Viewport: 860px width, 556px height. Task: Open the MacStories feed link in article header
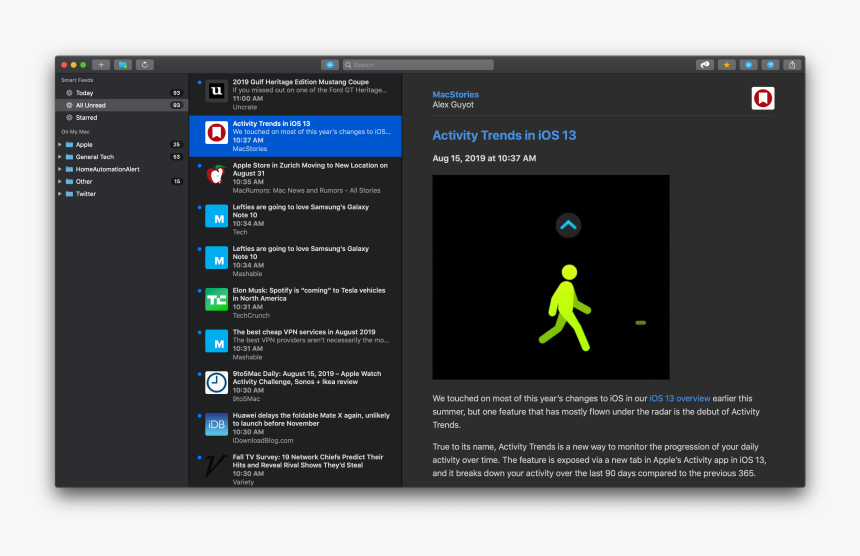point(455,94)
